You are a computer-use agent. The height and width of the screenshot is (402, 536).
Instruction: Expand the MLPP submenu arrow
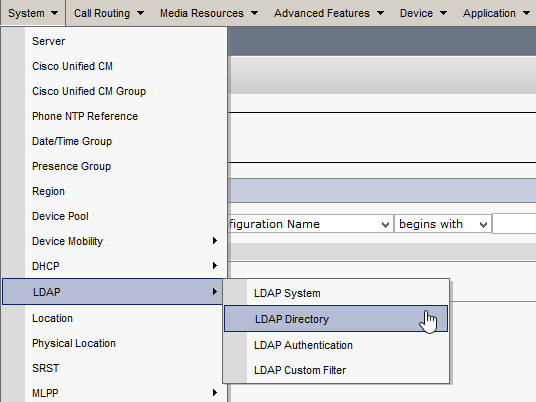(x=215, y=392)
